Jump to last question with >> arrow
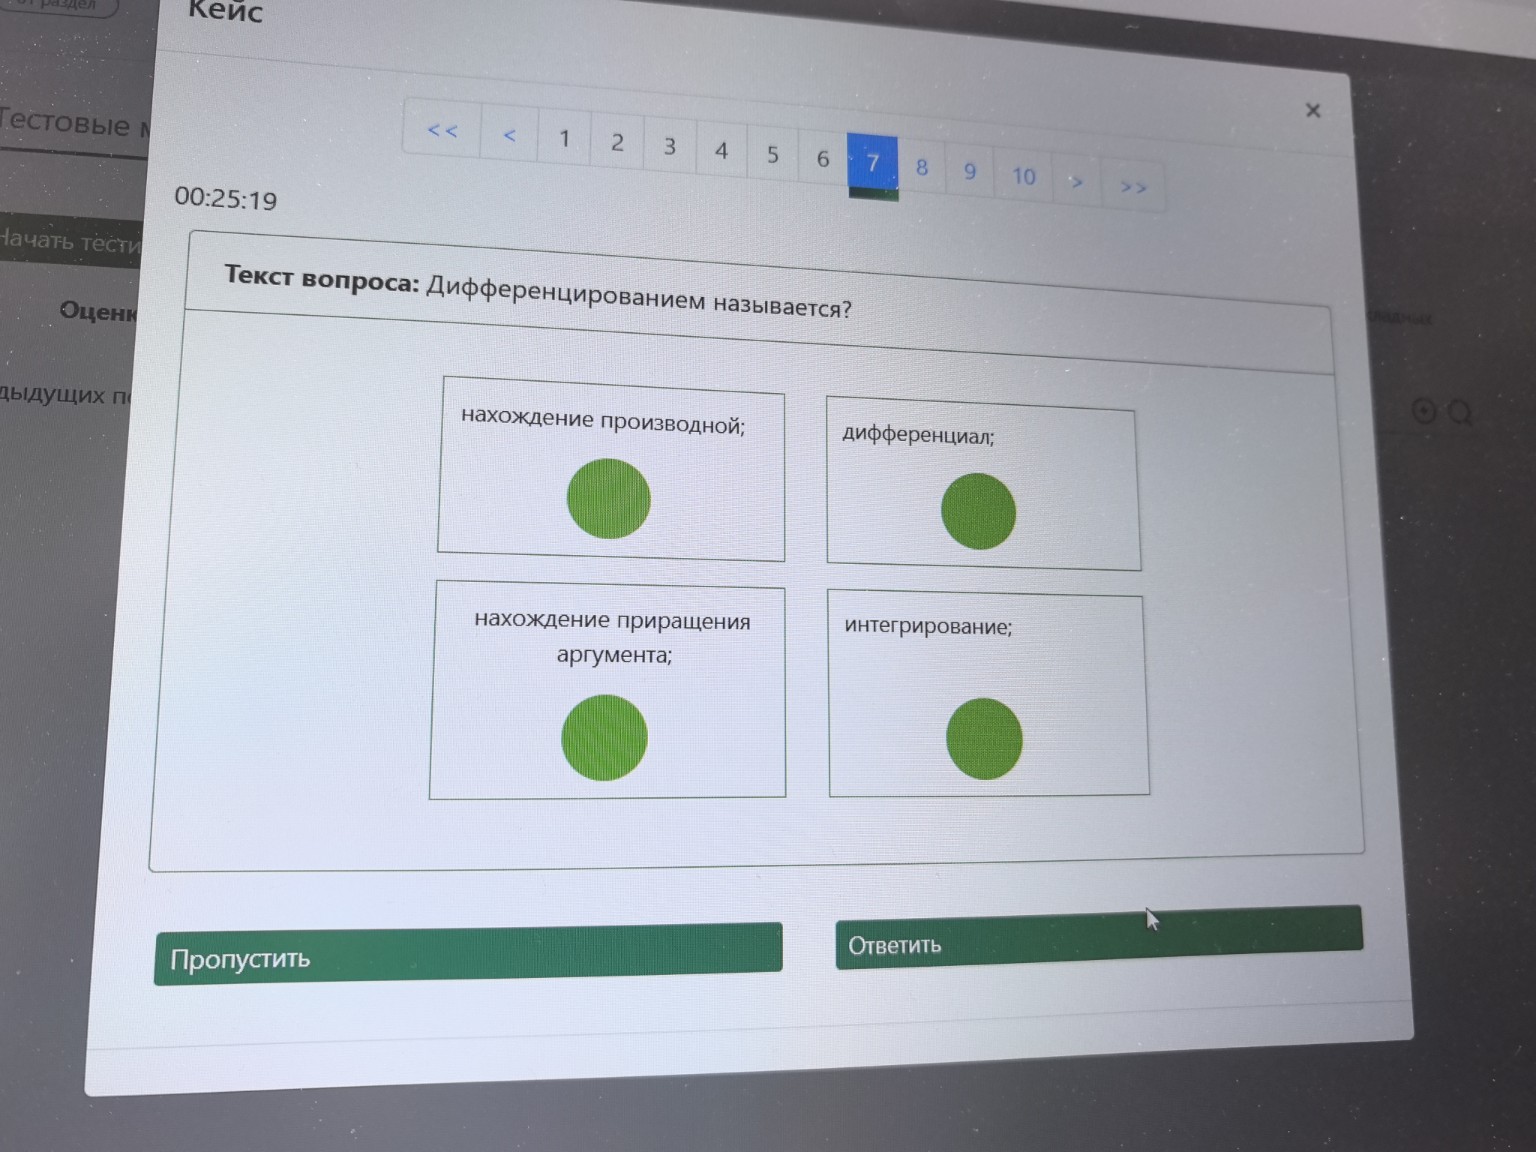Screen dimensions: 1536x1152 pos(1132,187)
